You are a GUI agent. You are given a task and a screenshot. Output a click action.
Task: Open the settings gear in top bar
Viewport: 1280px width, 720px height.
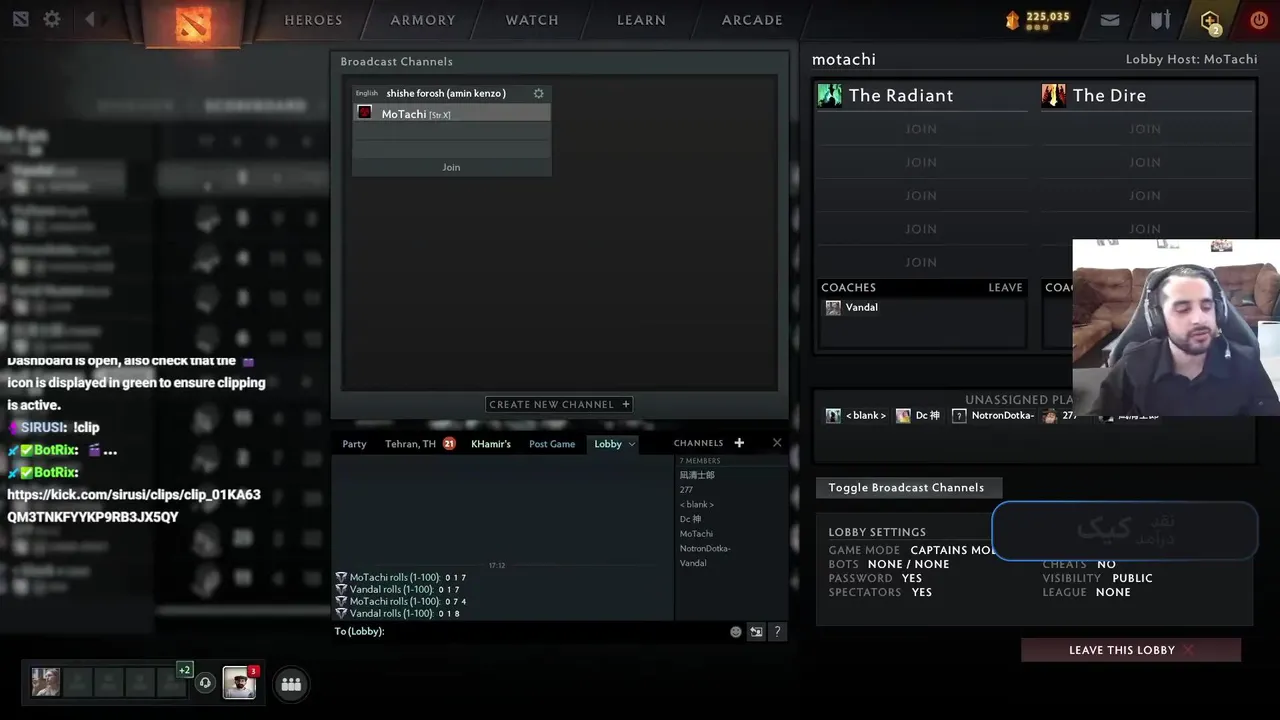click(52, 19)
